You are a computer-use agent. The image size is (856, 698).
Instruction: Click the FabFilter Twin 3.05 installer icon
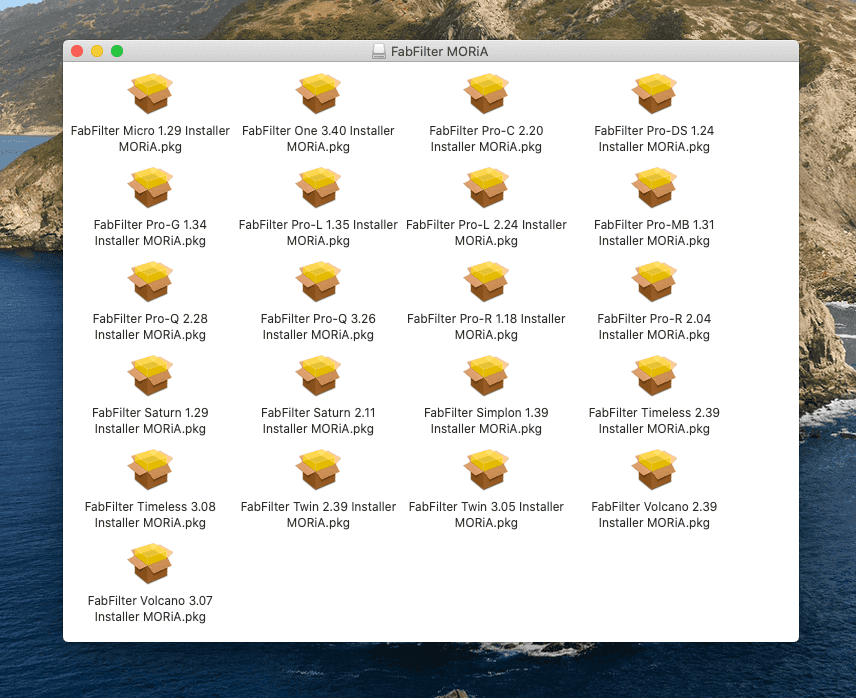pos(486,470)
